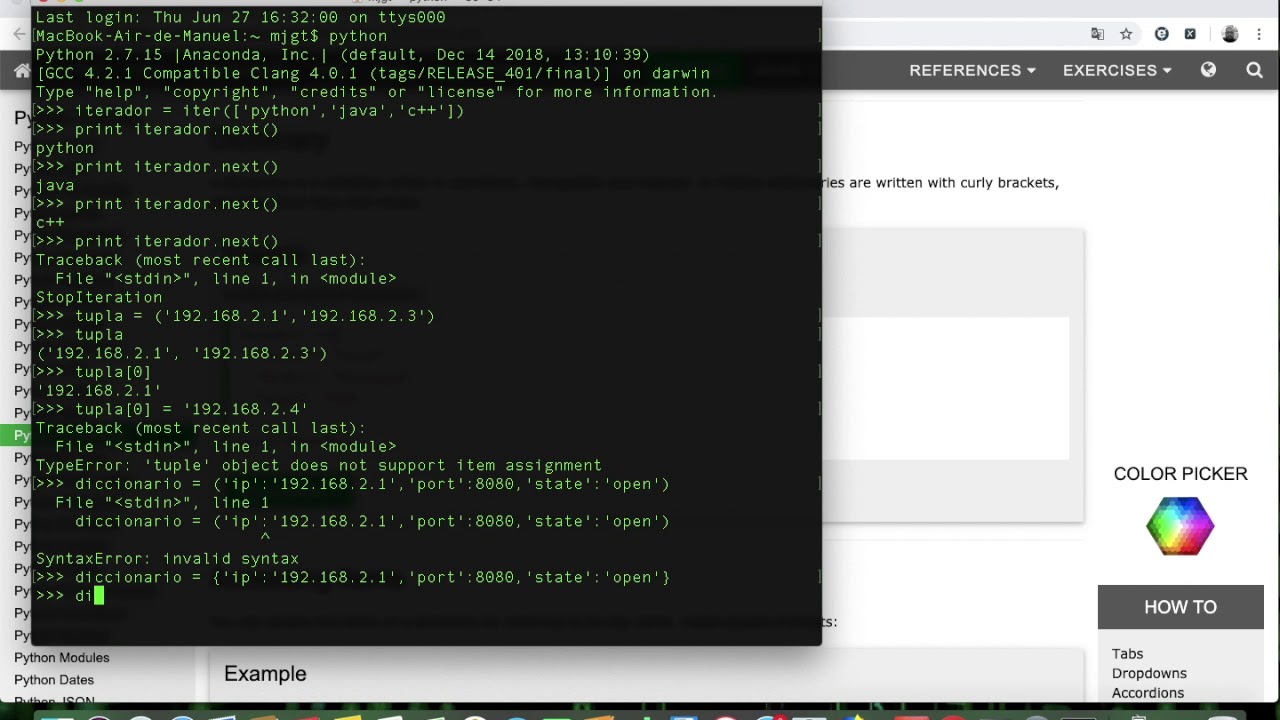Click the 'Python 2.7.15 |Anaconda' version line
Image resolution: width=1280 pixels, height=720 pixels.
click(342, 54)
